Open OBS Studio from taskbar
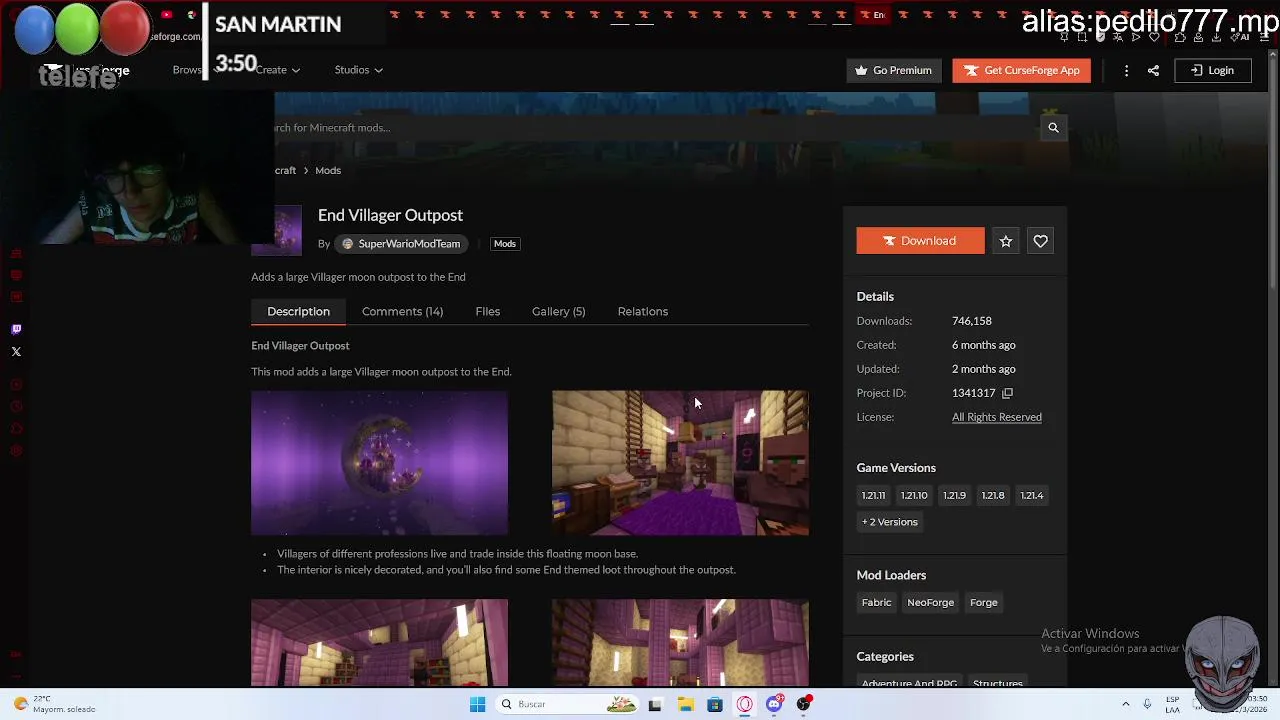Screen dimensions: 1280x720 coord(803,704)
